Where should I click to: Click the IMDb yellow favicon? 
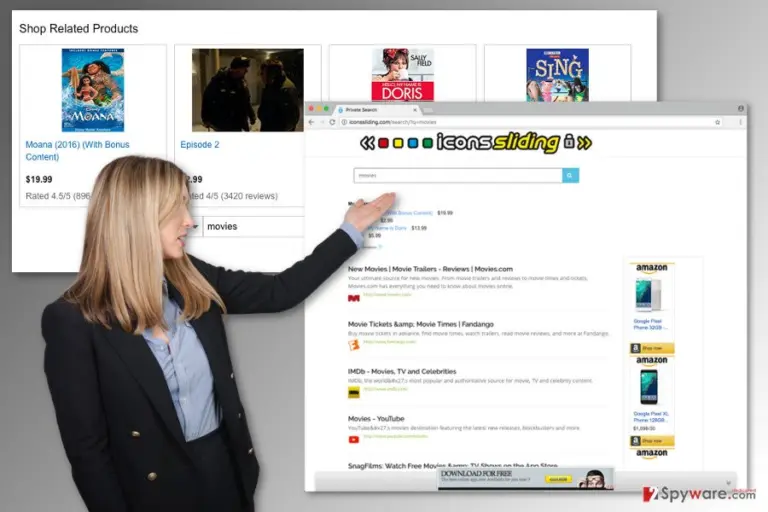click(x=354, y=392)
